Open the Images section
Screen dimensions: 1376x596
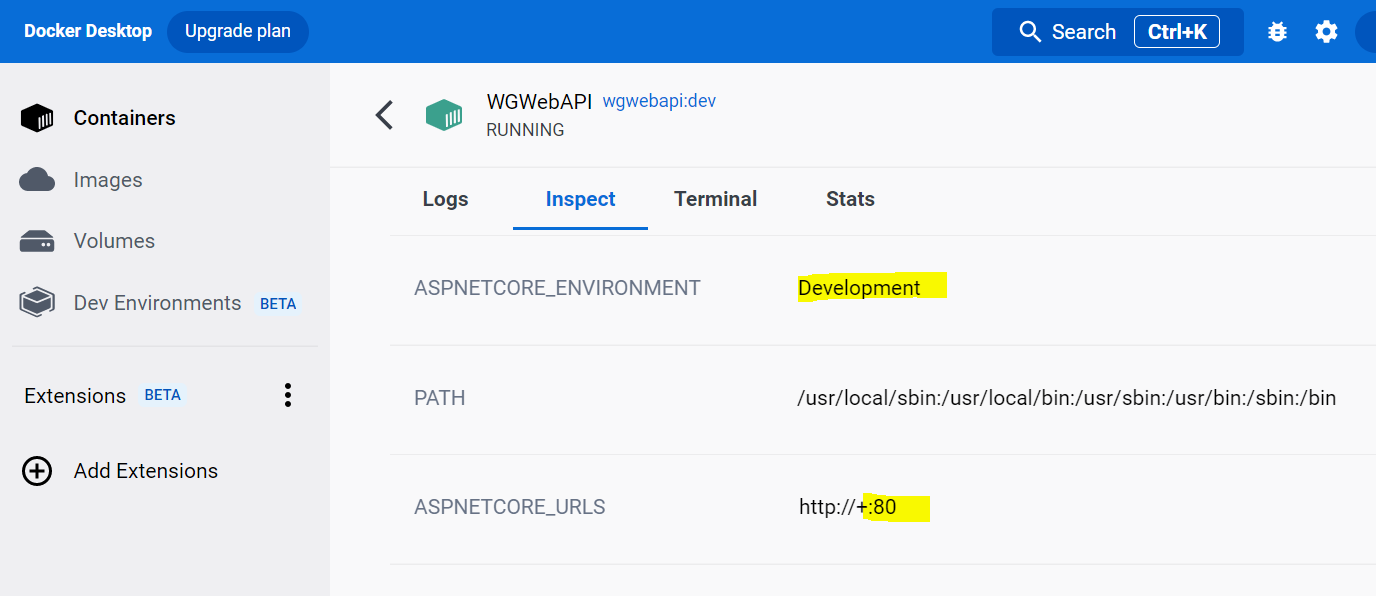click(x=108, y=180)
